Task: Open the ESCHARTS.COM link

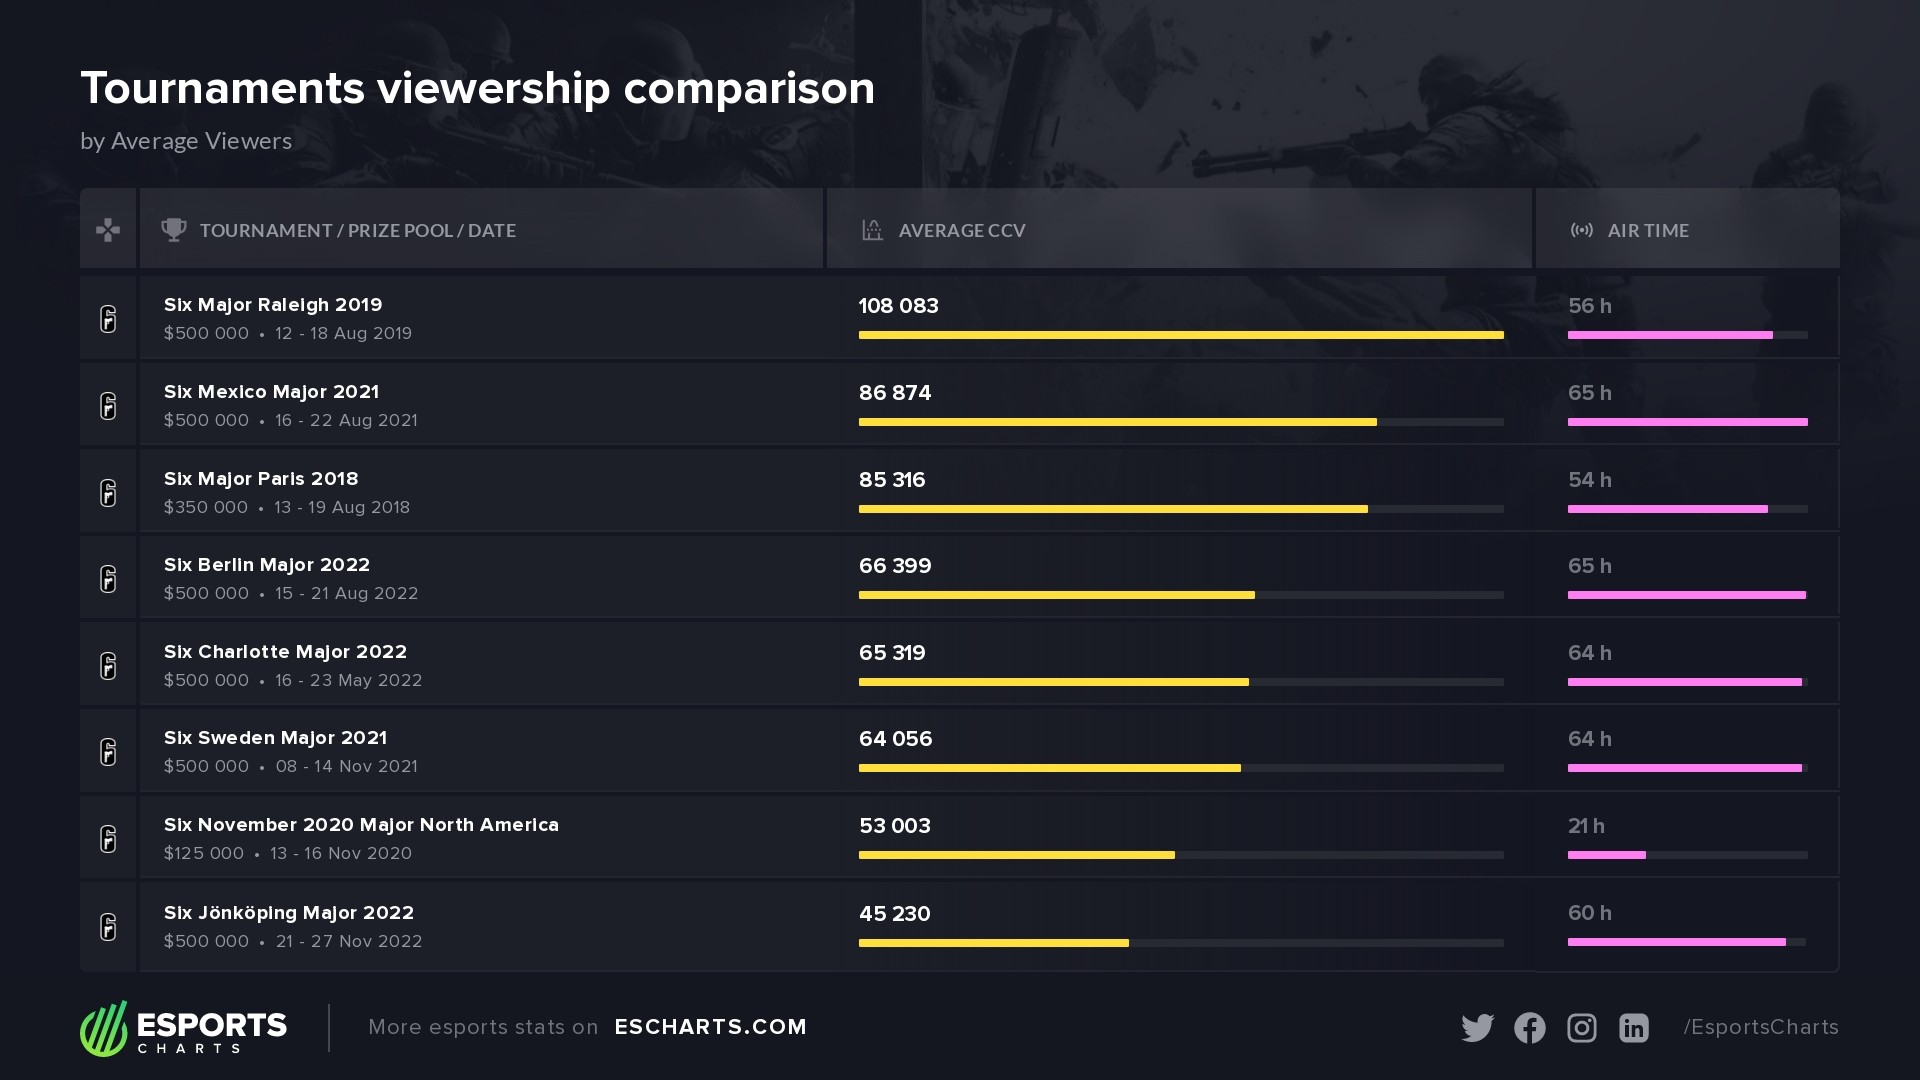Action: click(x=710, y=1027)
